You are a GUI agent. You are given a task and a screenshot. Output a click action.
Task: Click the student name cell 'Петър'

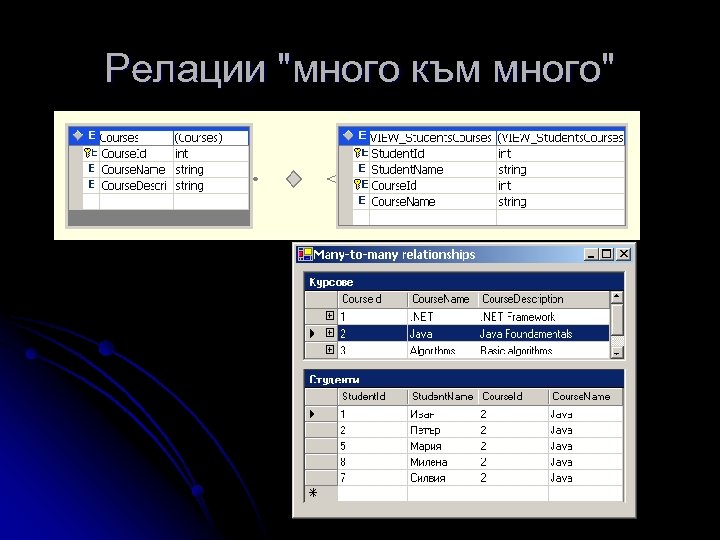443,430
